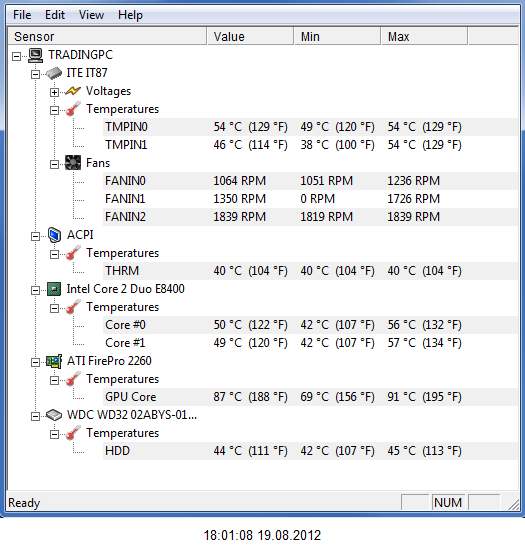
Task: Click the WDC hard drive icon
Action: 54,415
